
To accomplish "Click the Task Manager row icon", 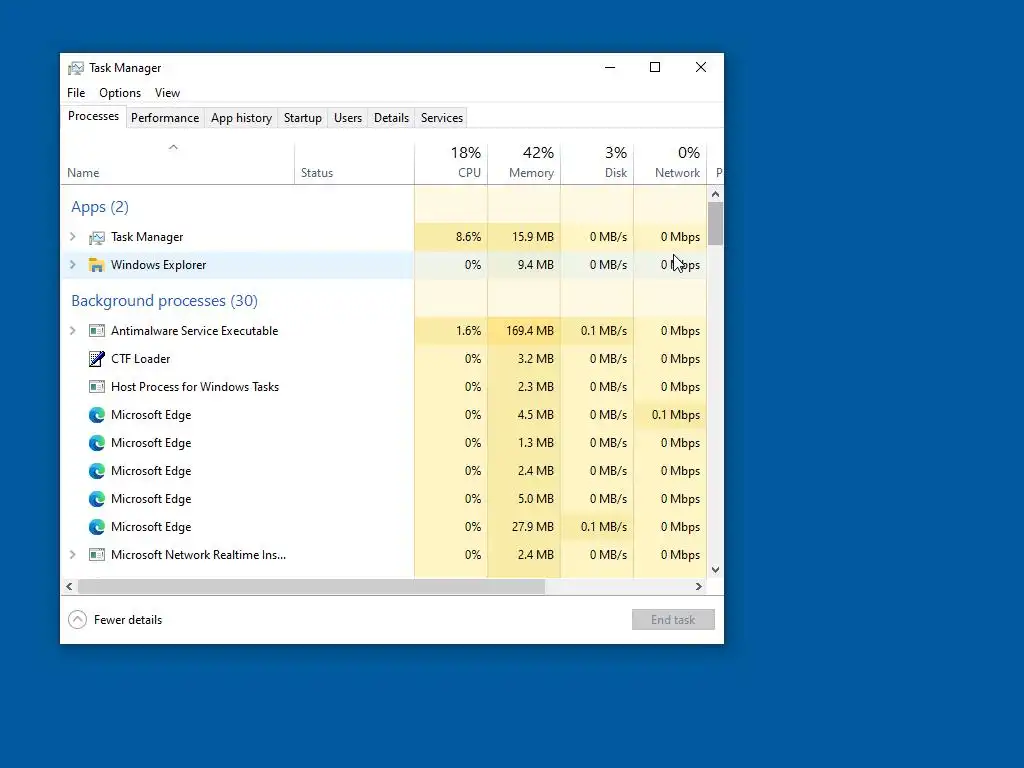I will point(97,237).
